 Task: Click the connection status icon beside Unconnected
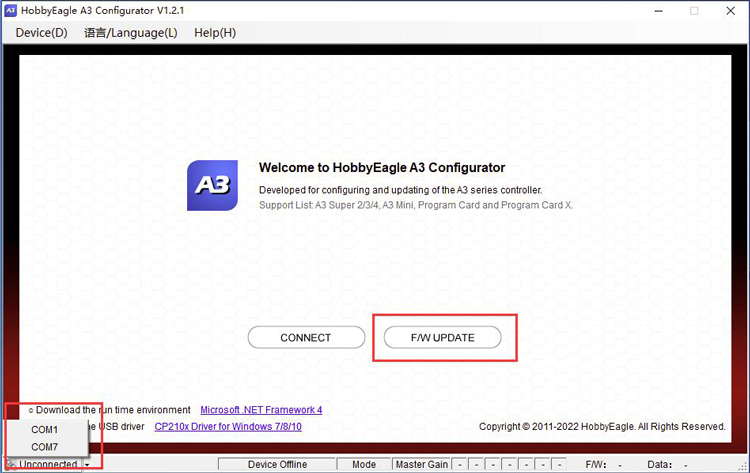pyautogui.click(x=10, y=465)
